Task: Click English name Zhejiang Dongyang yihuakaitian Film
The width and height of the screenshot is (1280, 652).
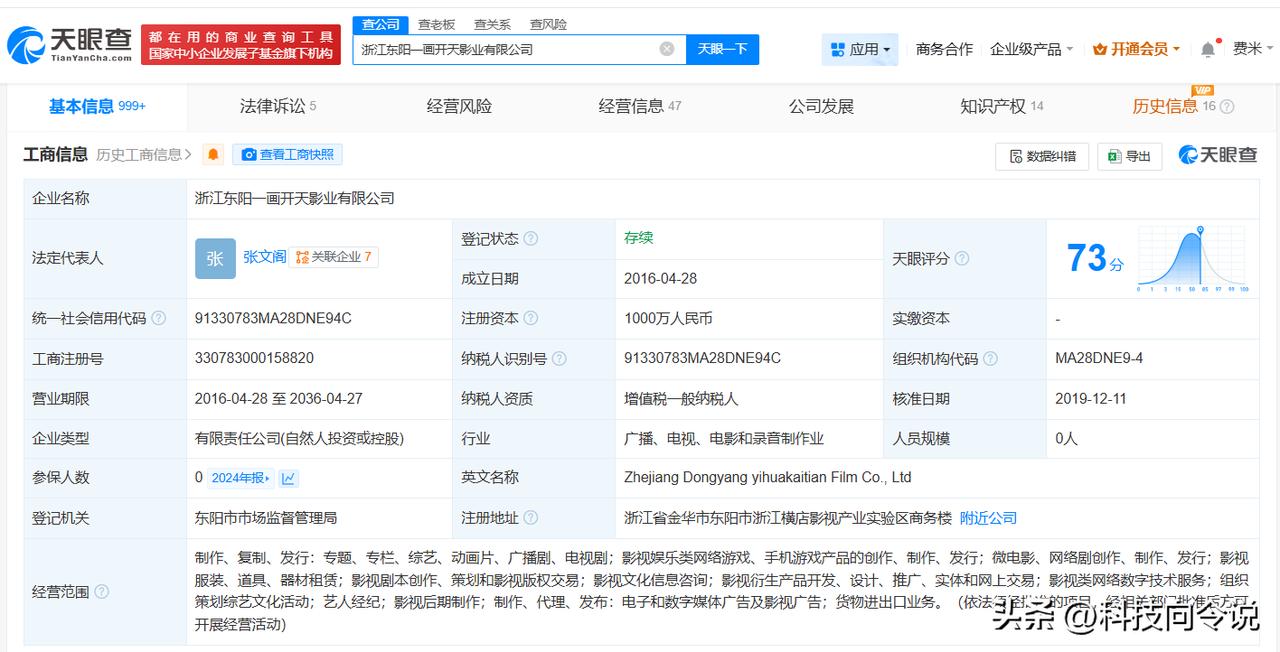Action: click(768, 478)
